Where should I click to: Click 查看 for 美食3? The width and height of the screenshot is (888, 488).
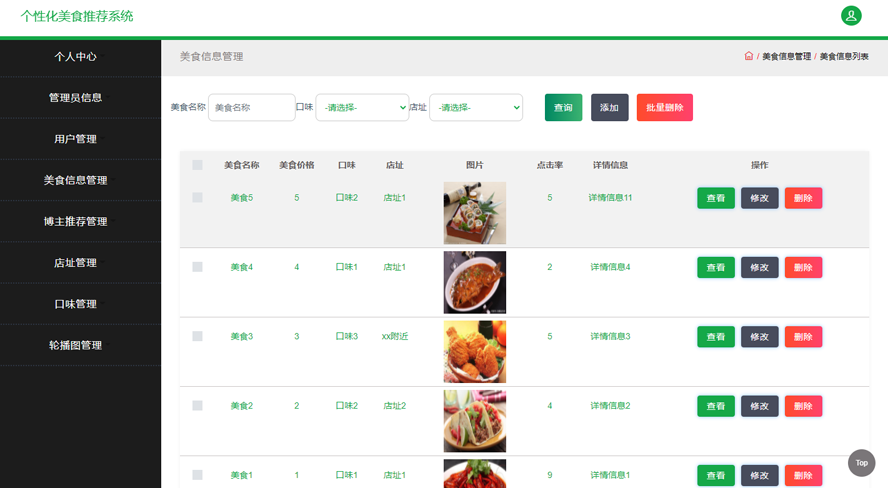(716, 336)
